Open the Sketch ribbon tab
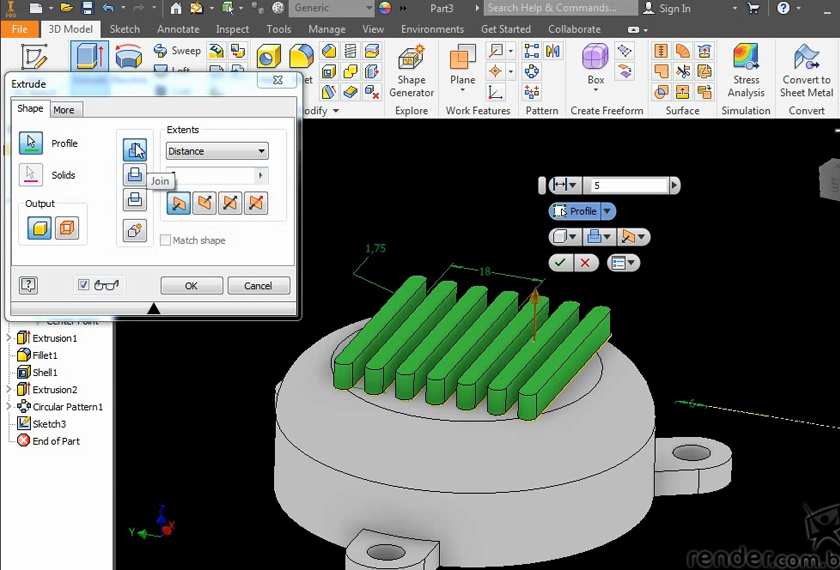 pyautogui.click(x=124, y=29)
